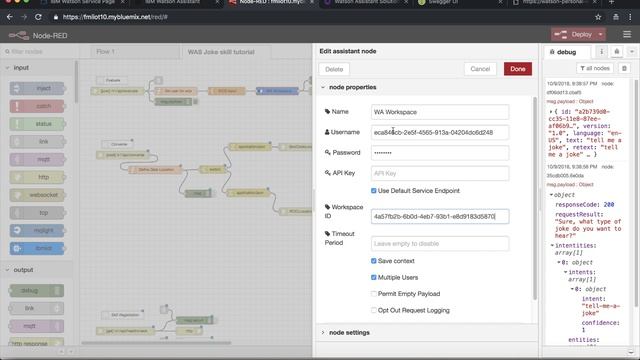Switch to the IBM Watson Assistant browser tab

point(178,2)
